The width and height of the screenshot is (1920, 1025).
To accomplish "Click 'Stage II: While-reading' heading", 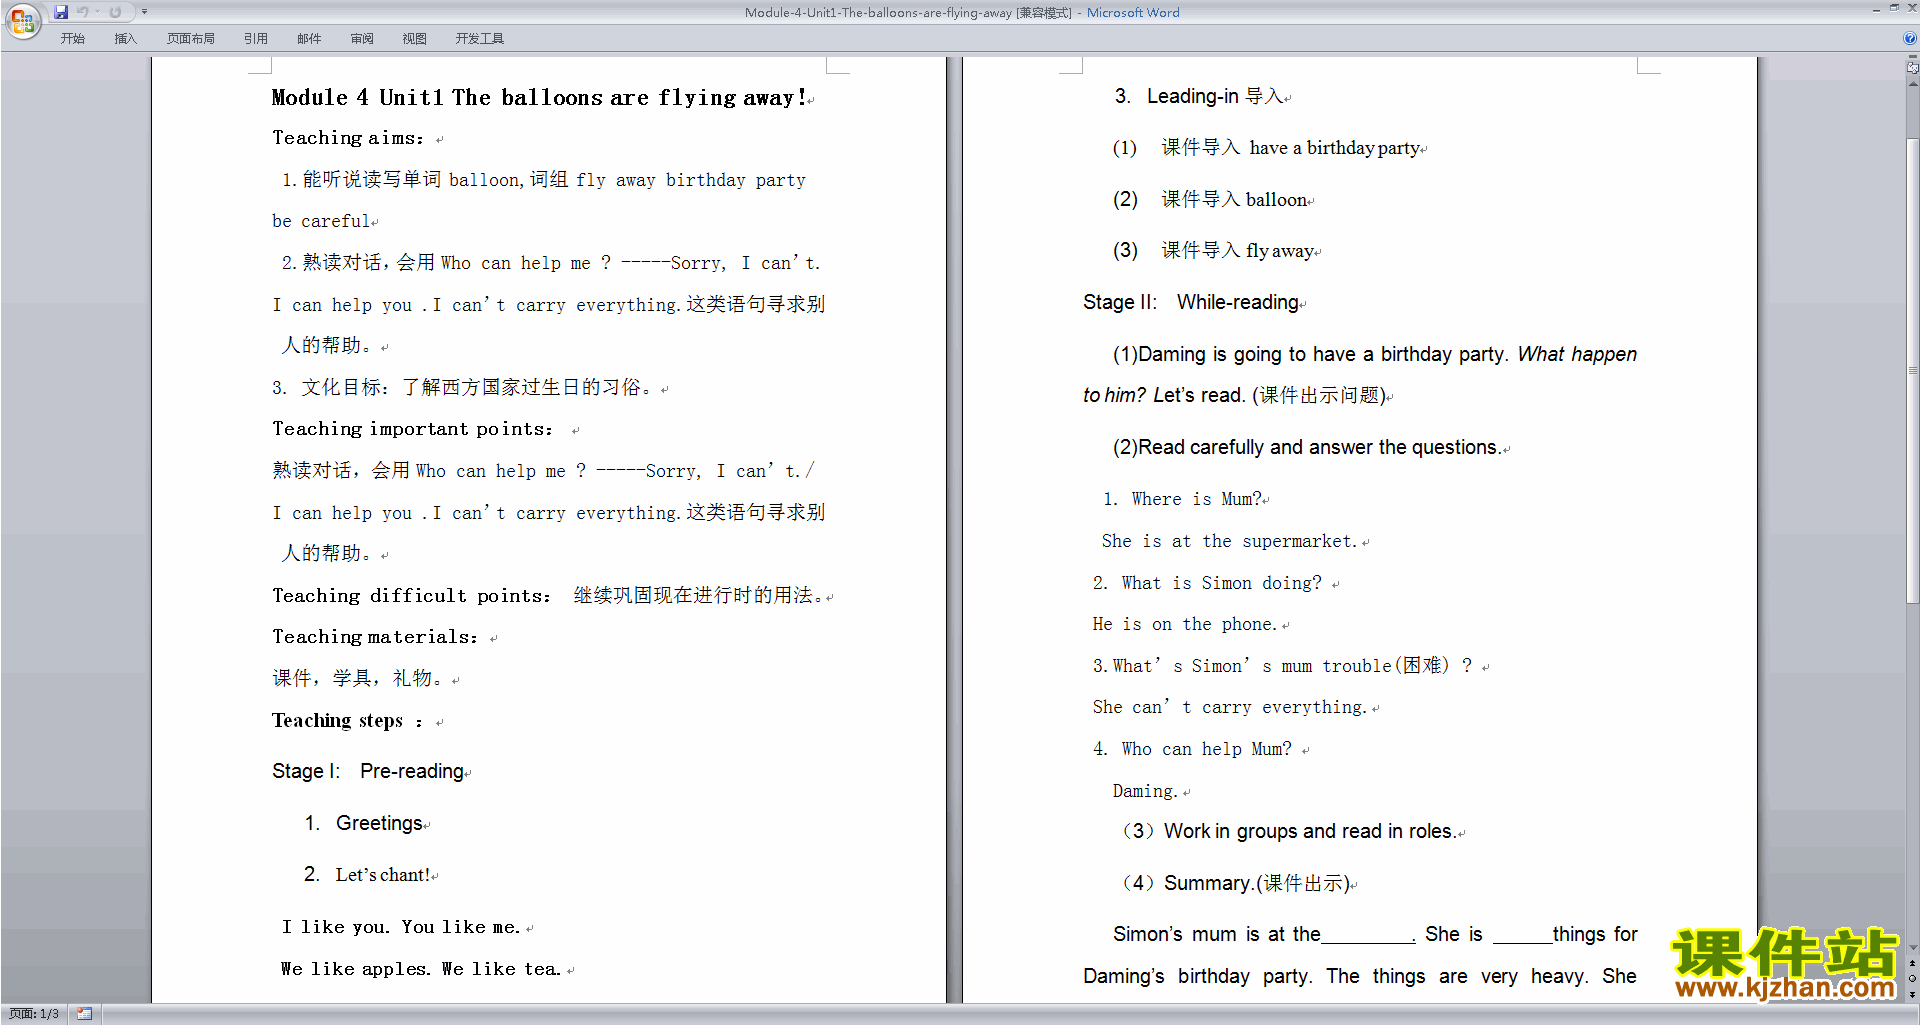I will point(1191,303).
